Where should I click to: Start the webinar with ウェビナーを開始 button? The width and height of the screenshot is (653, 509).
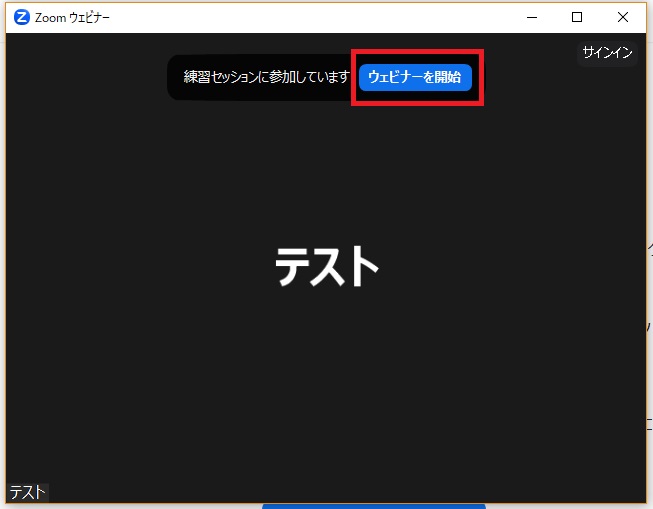point(415,77)
